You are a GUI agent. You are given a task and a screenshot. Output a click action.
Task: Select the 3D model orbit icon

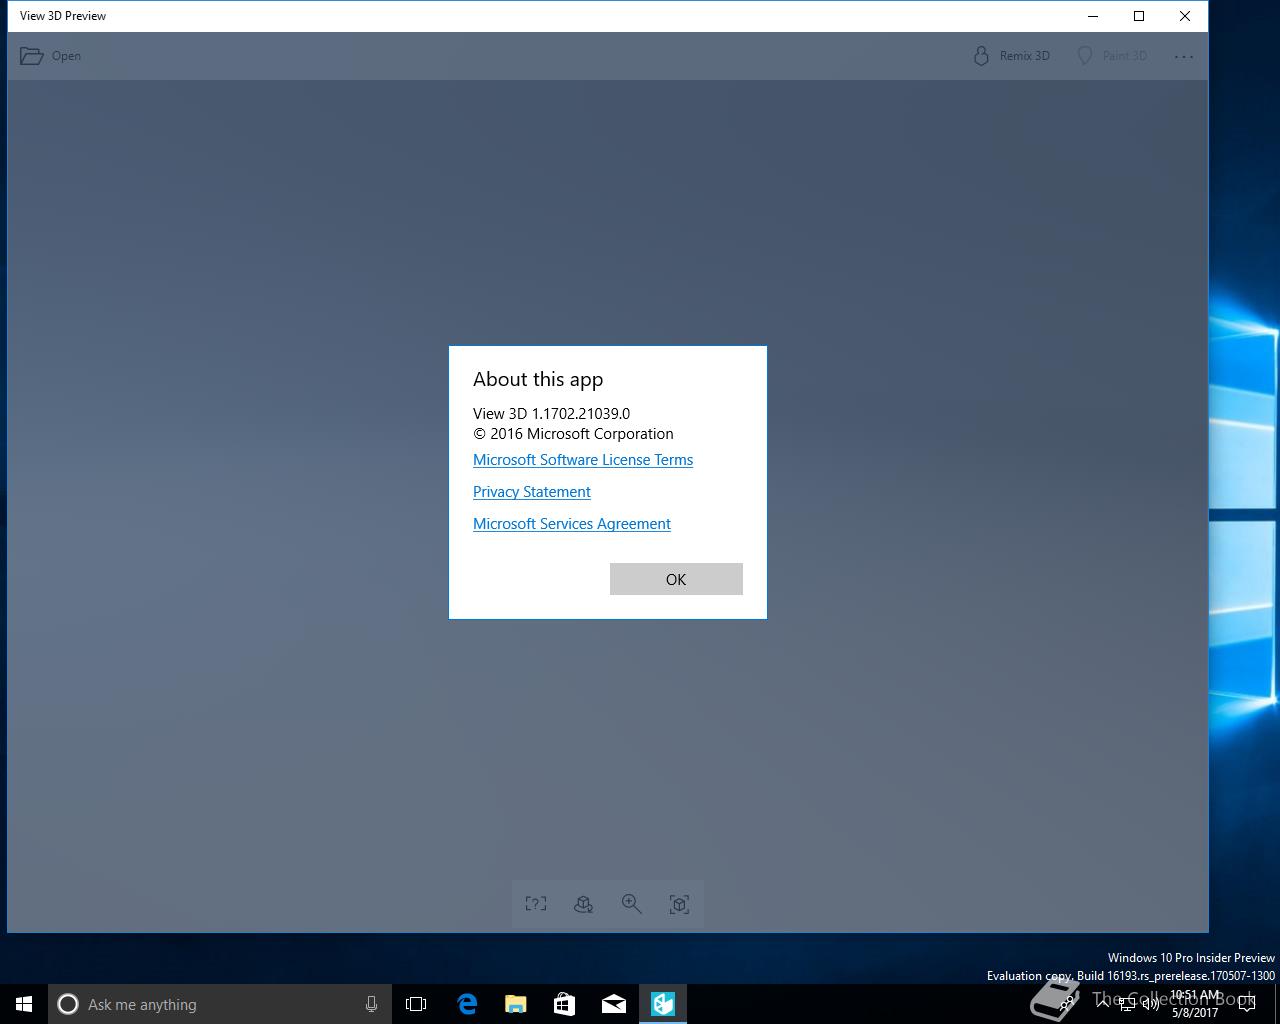(584, 904)
